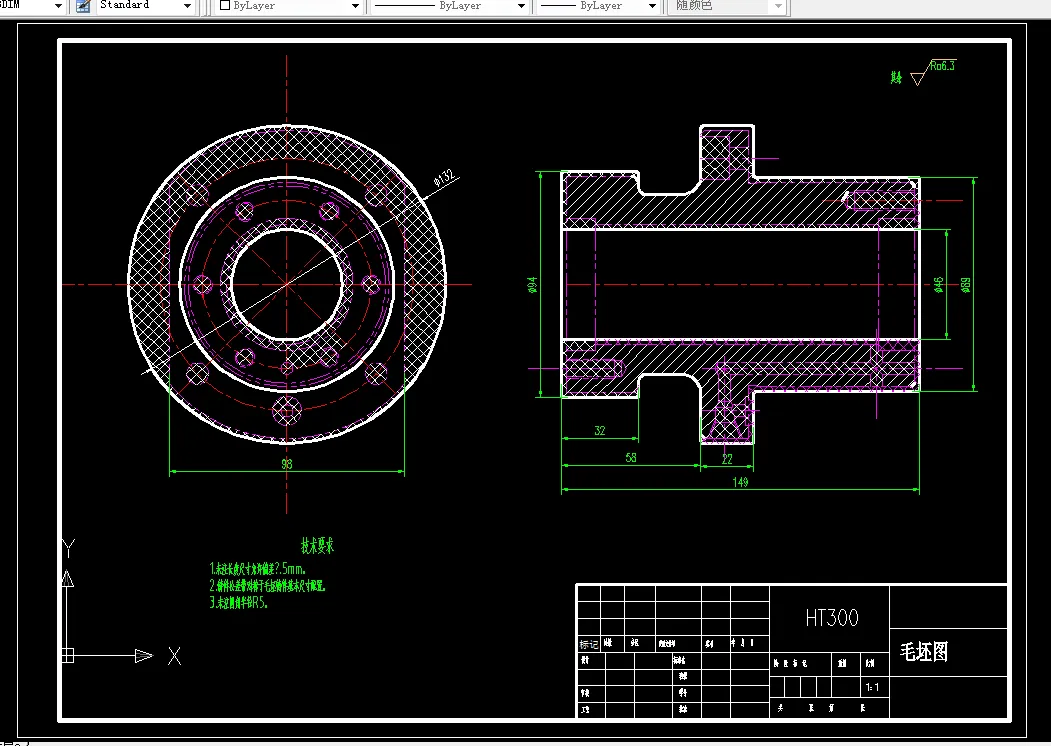Select the 32 length dimension text
Viewport: 1051px width, 746px height.
click(600, 430)
